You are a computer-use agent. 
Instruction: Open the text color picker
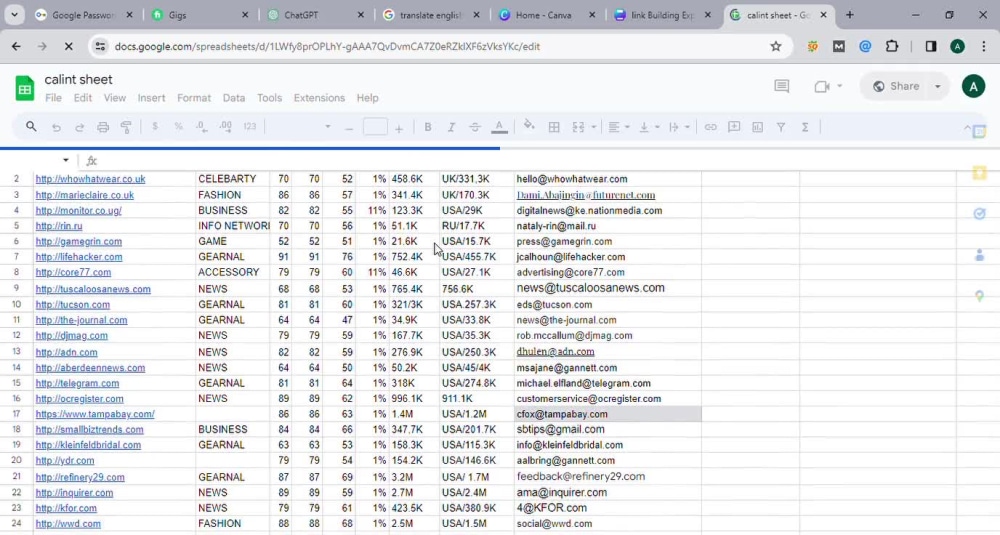tap(499, 127)
